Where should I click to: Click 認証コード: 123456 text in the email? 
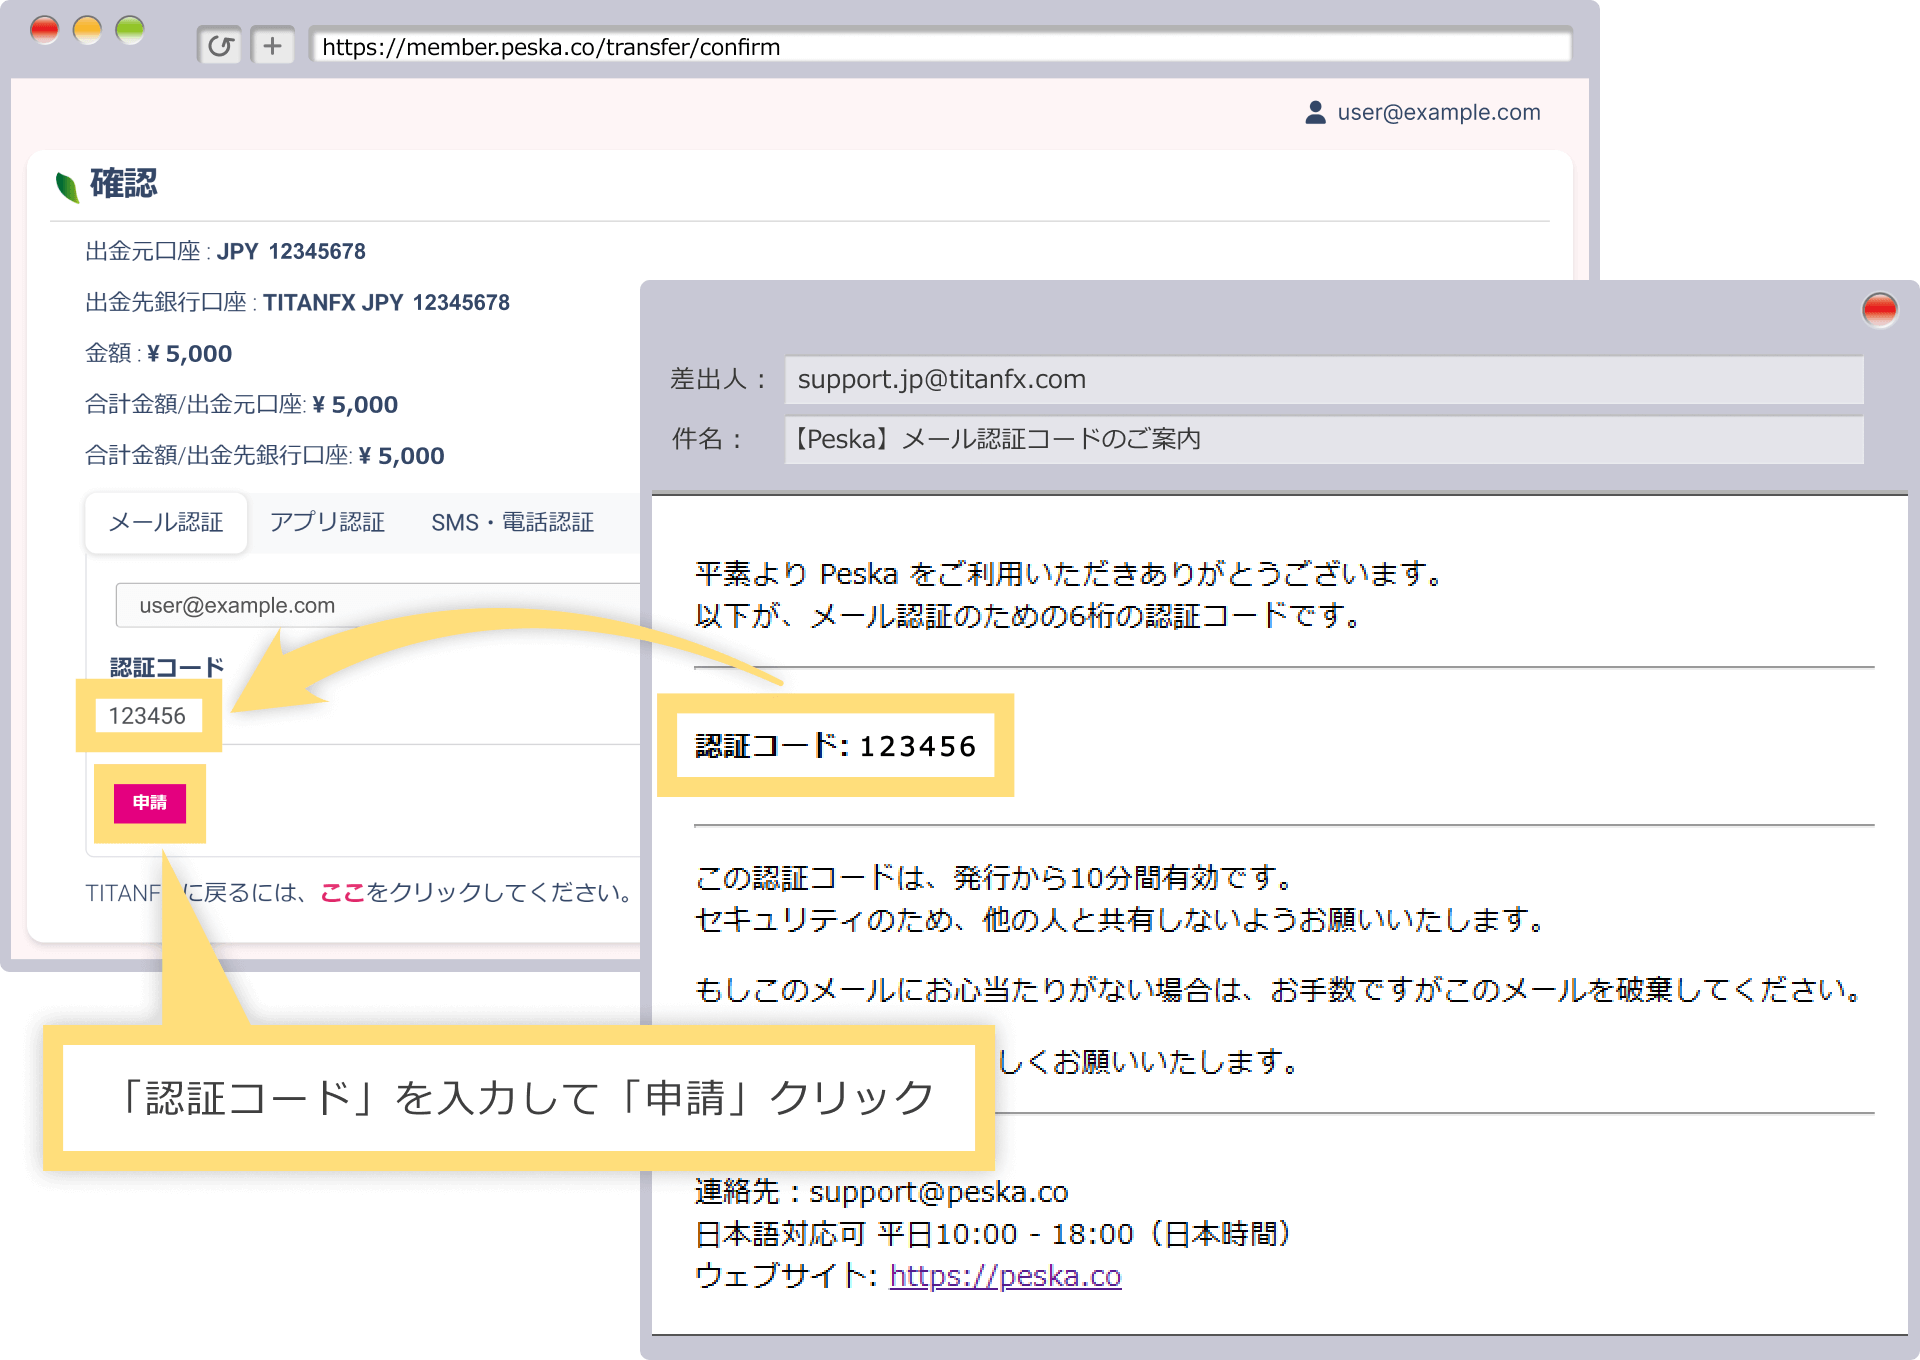(835, 746)
